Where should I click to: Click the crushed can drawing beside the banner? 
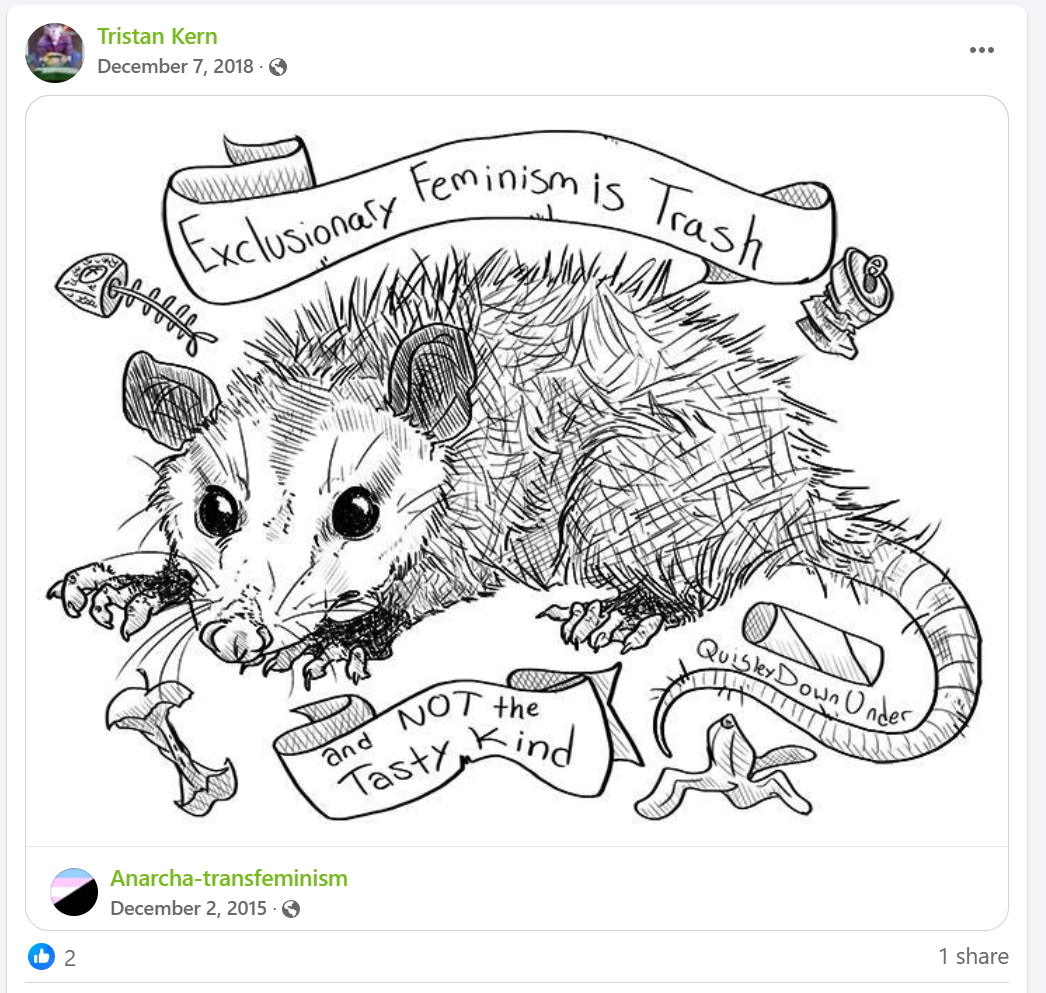point(845,302)
